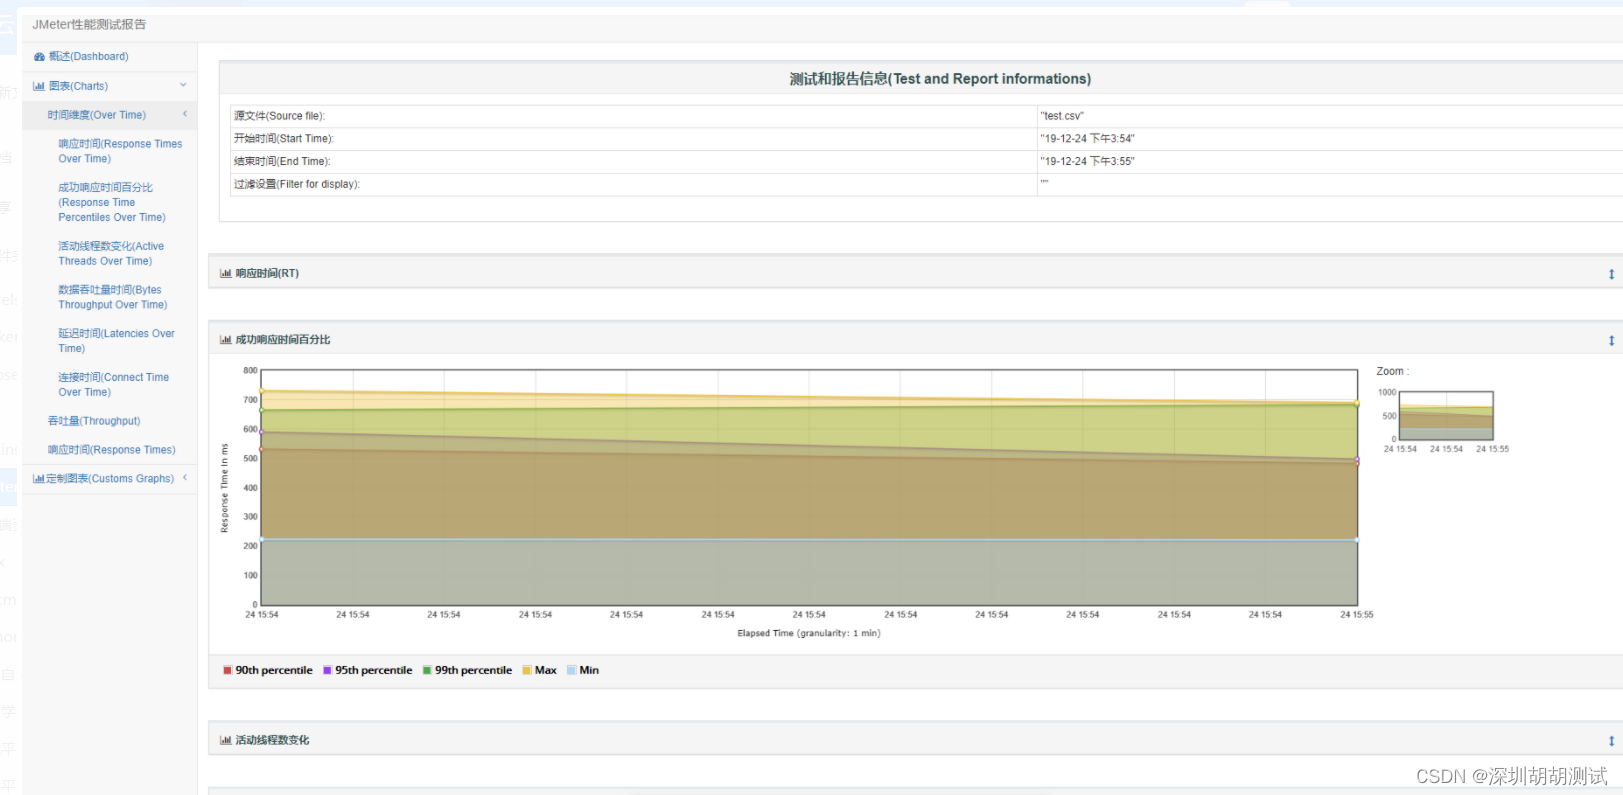Viewport: 1623px width, 795px height.
Task: Toggle collapse arrow of 活动线程数变化 panel
Action: pos(1611,741)
